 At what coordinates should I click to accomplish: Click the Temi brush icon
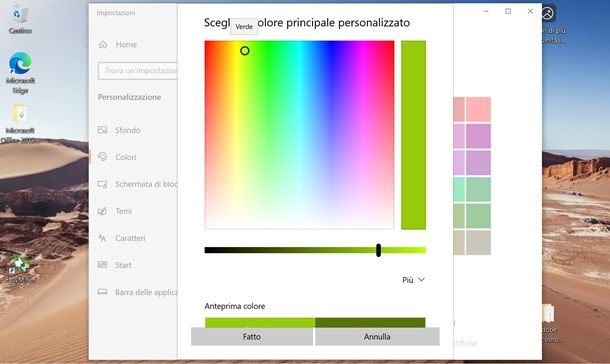tap(102, 211)
